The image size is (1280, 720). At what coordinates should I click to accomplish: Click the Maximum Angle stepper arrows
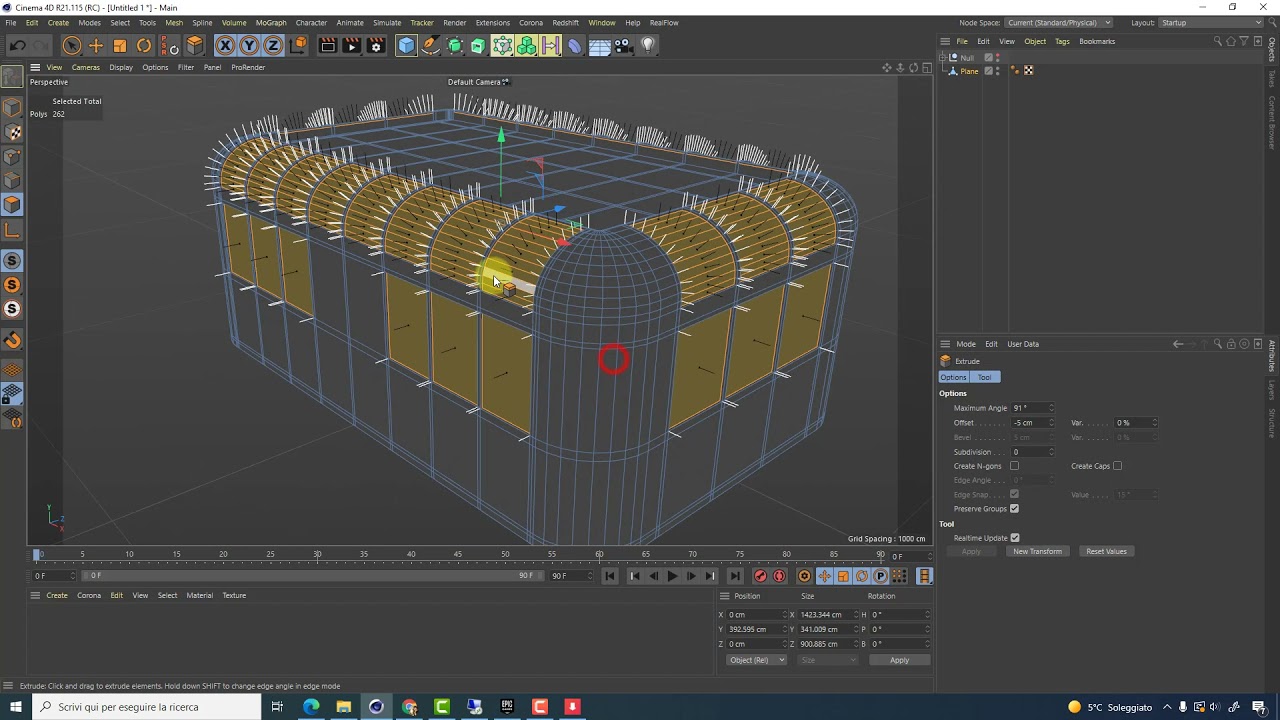(1051, 408)
